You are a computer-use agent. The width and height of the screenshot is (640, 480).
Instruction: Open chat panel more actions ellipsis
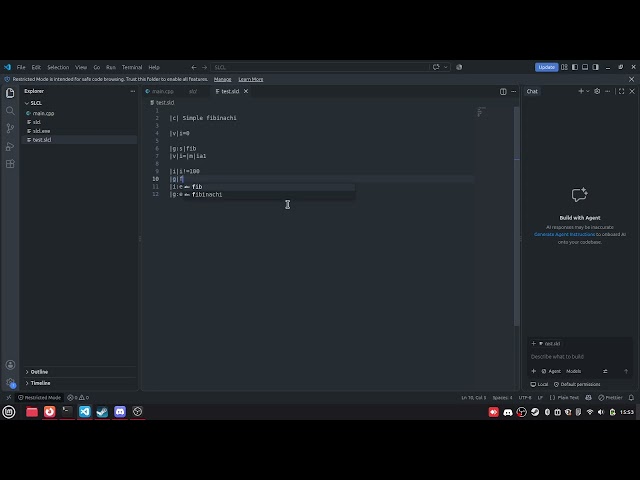coord(607,91)
